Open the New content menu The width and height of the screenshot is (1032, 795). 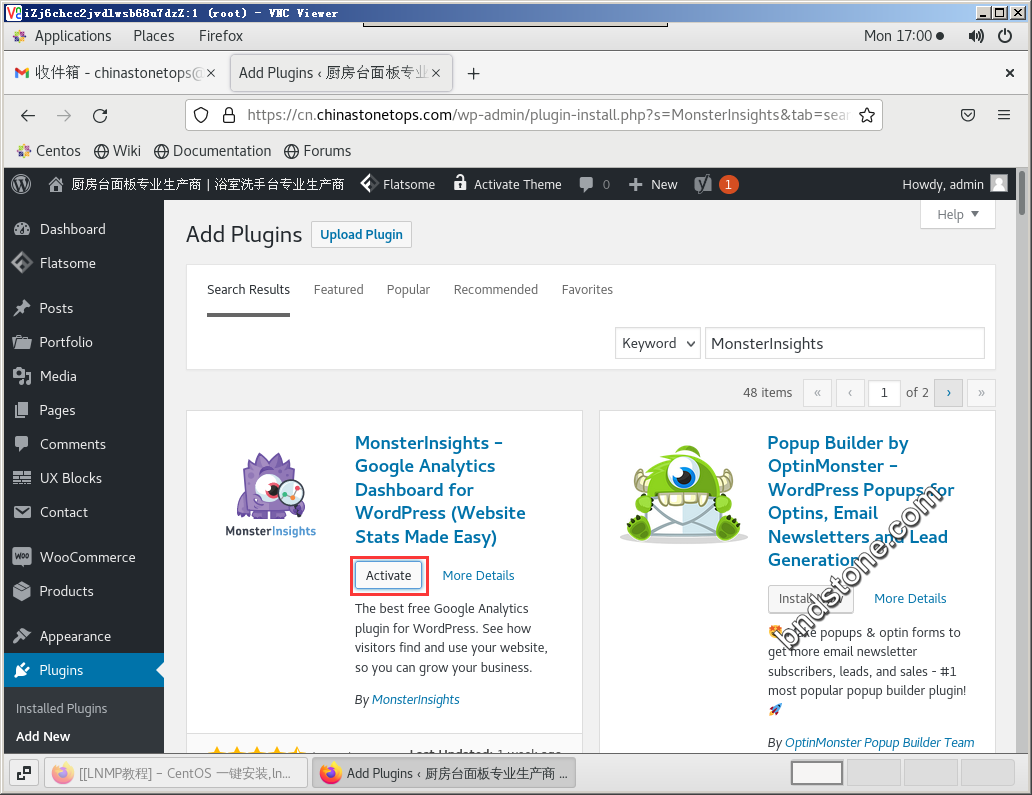pyautogui.click(x=653, y=184)
